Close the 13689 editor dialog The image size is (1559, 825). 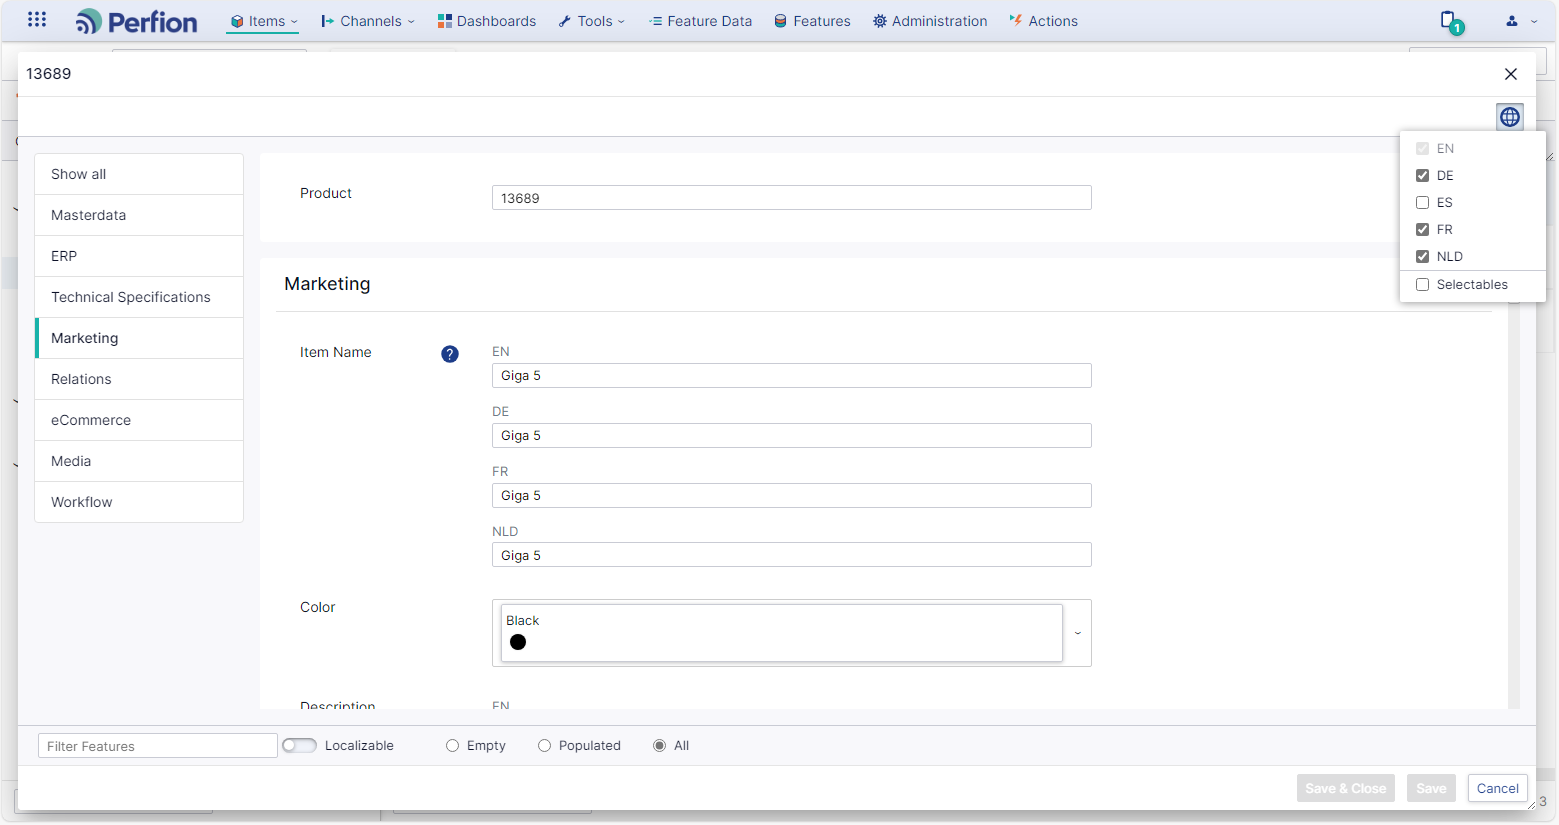(x=1511, y=74)
